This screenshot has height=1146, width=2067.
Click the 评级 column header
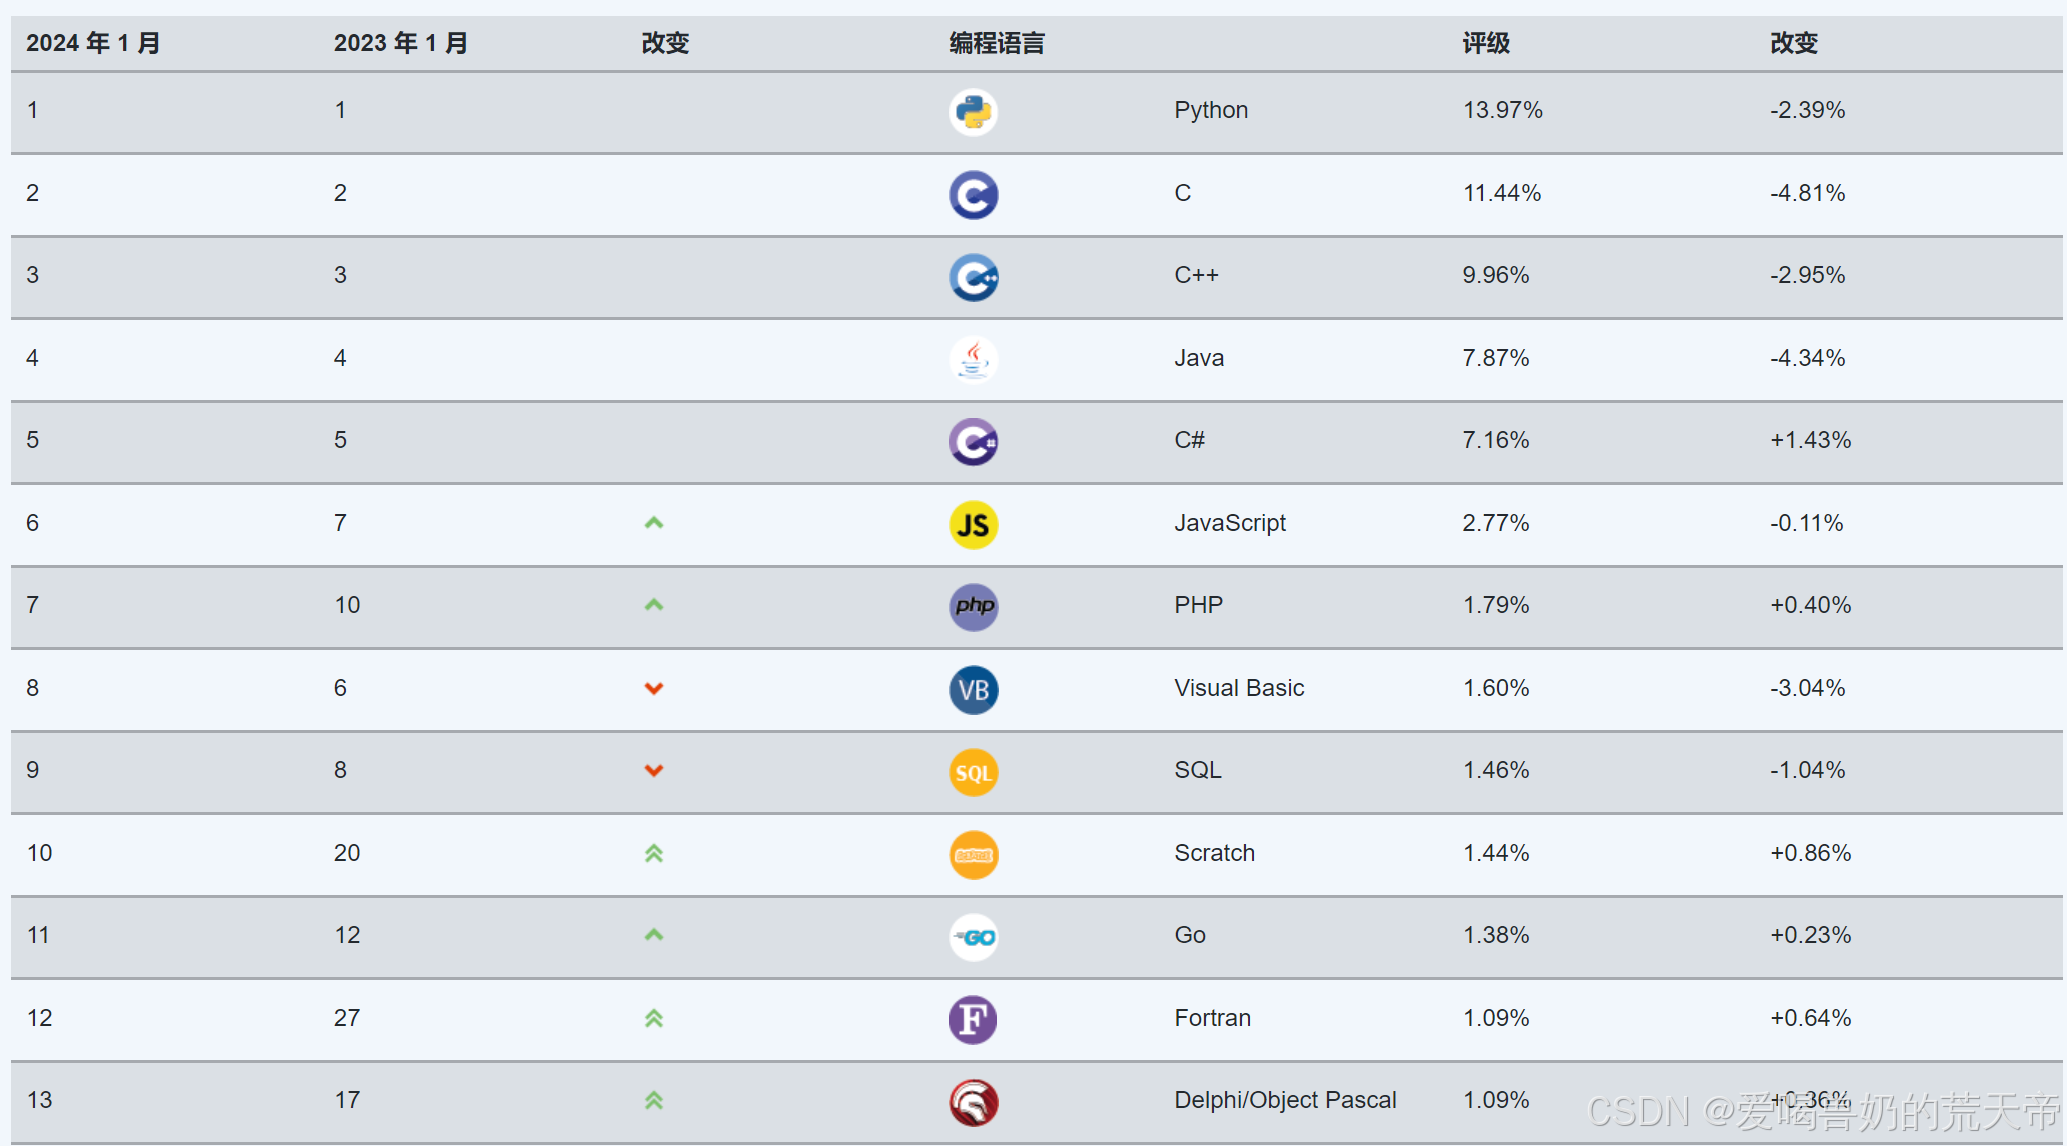click(x=1485, y=43)
